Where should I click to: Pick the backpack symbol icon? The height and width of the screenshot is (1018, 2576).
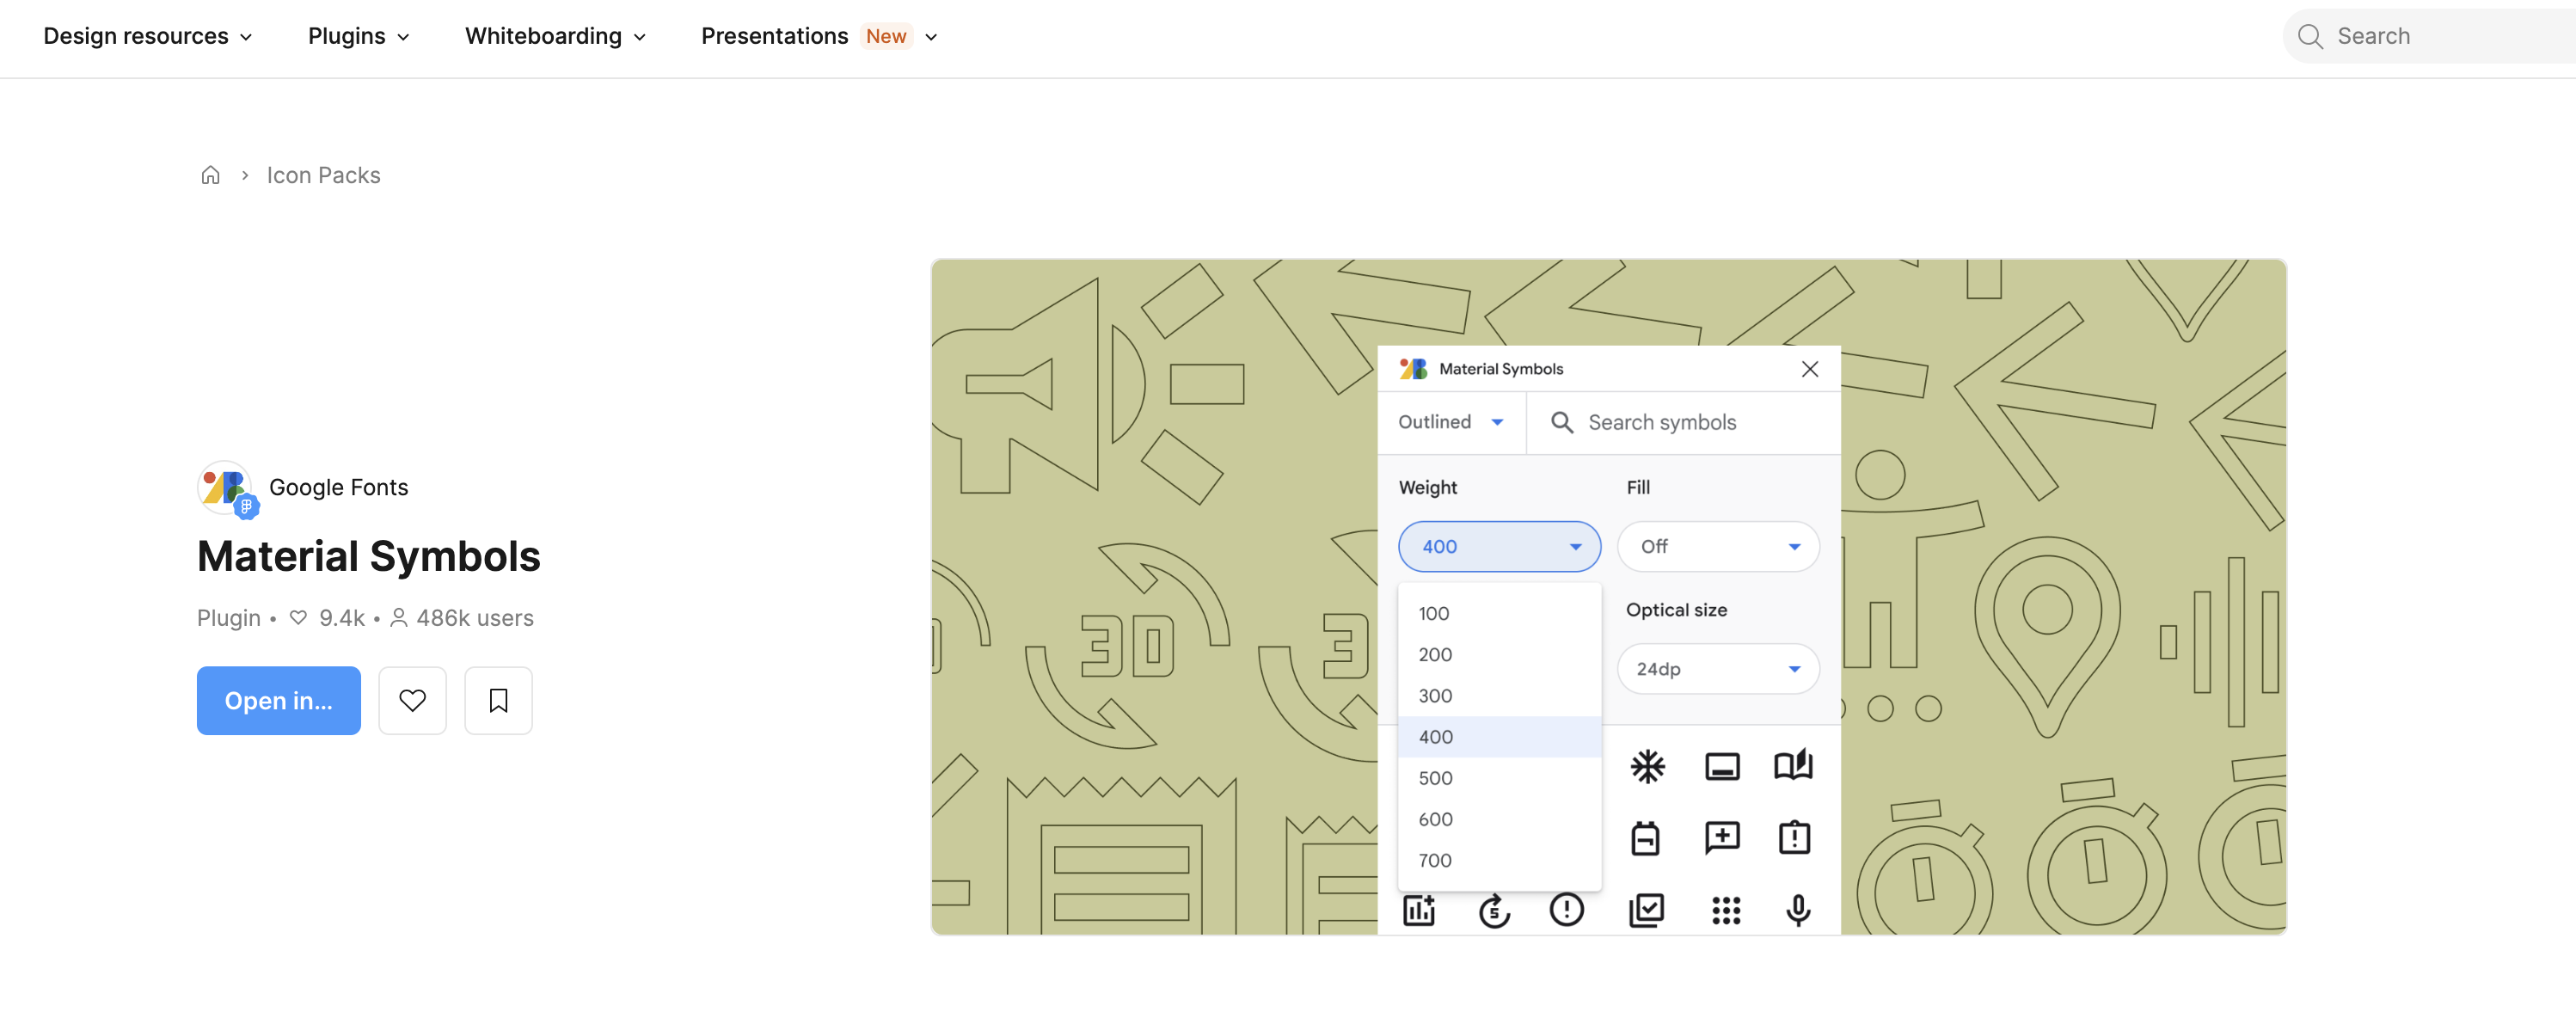point(1645,838)
